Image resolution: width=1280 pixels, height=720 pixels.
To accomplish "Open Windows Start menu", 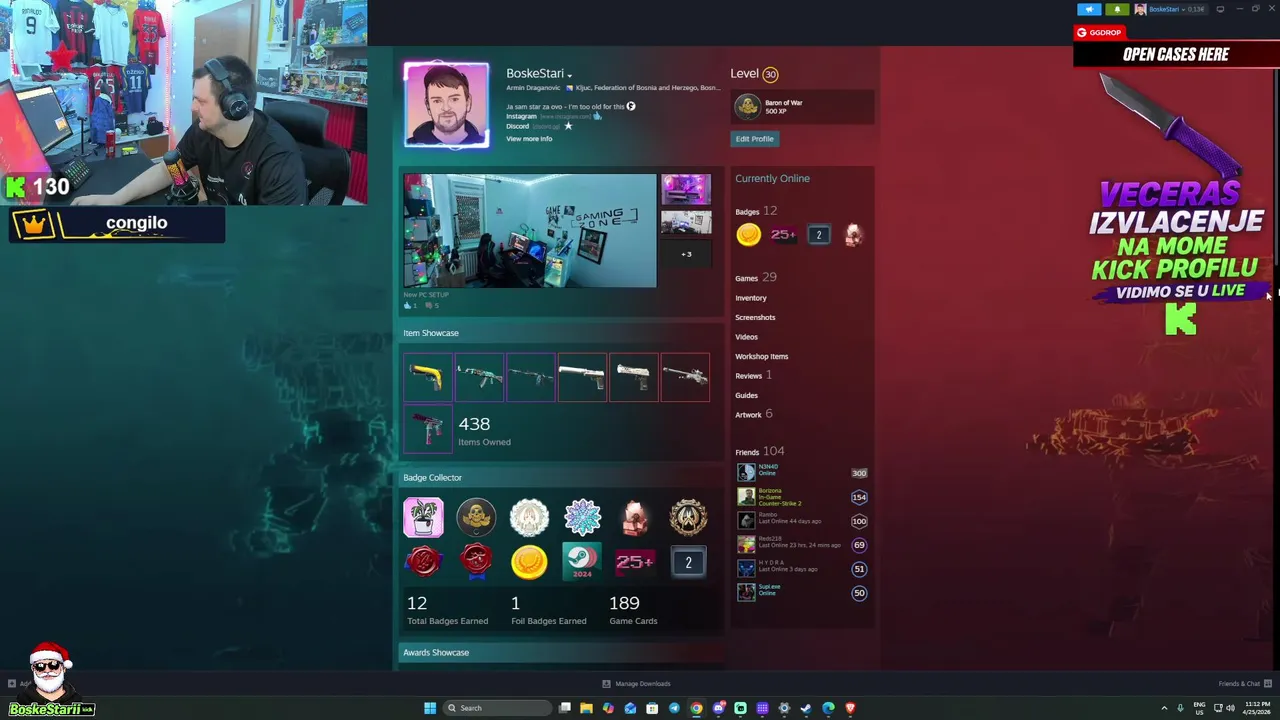I will (x=430, y=708).
